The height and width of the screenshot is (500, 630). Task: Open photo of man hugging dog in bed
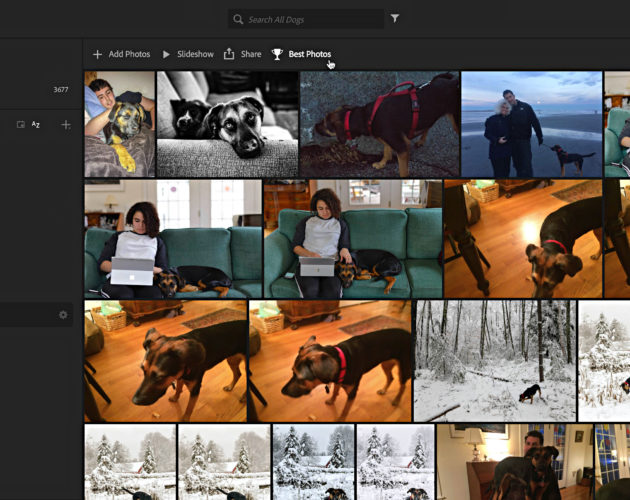click(x=120, y=124)
